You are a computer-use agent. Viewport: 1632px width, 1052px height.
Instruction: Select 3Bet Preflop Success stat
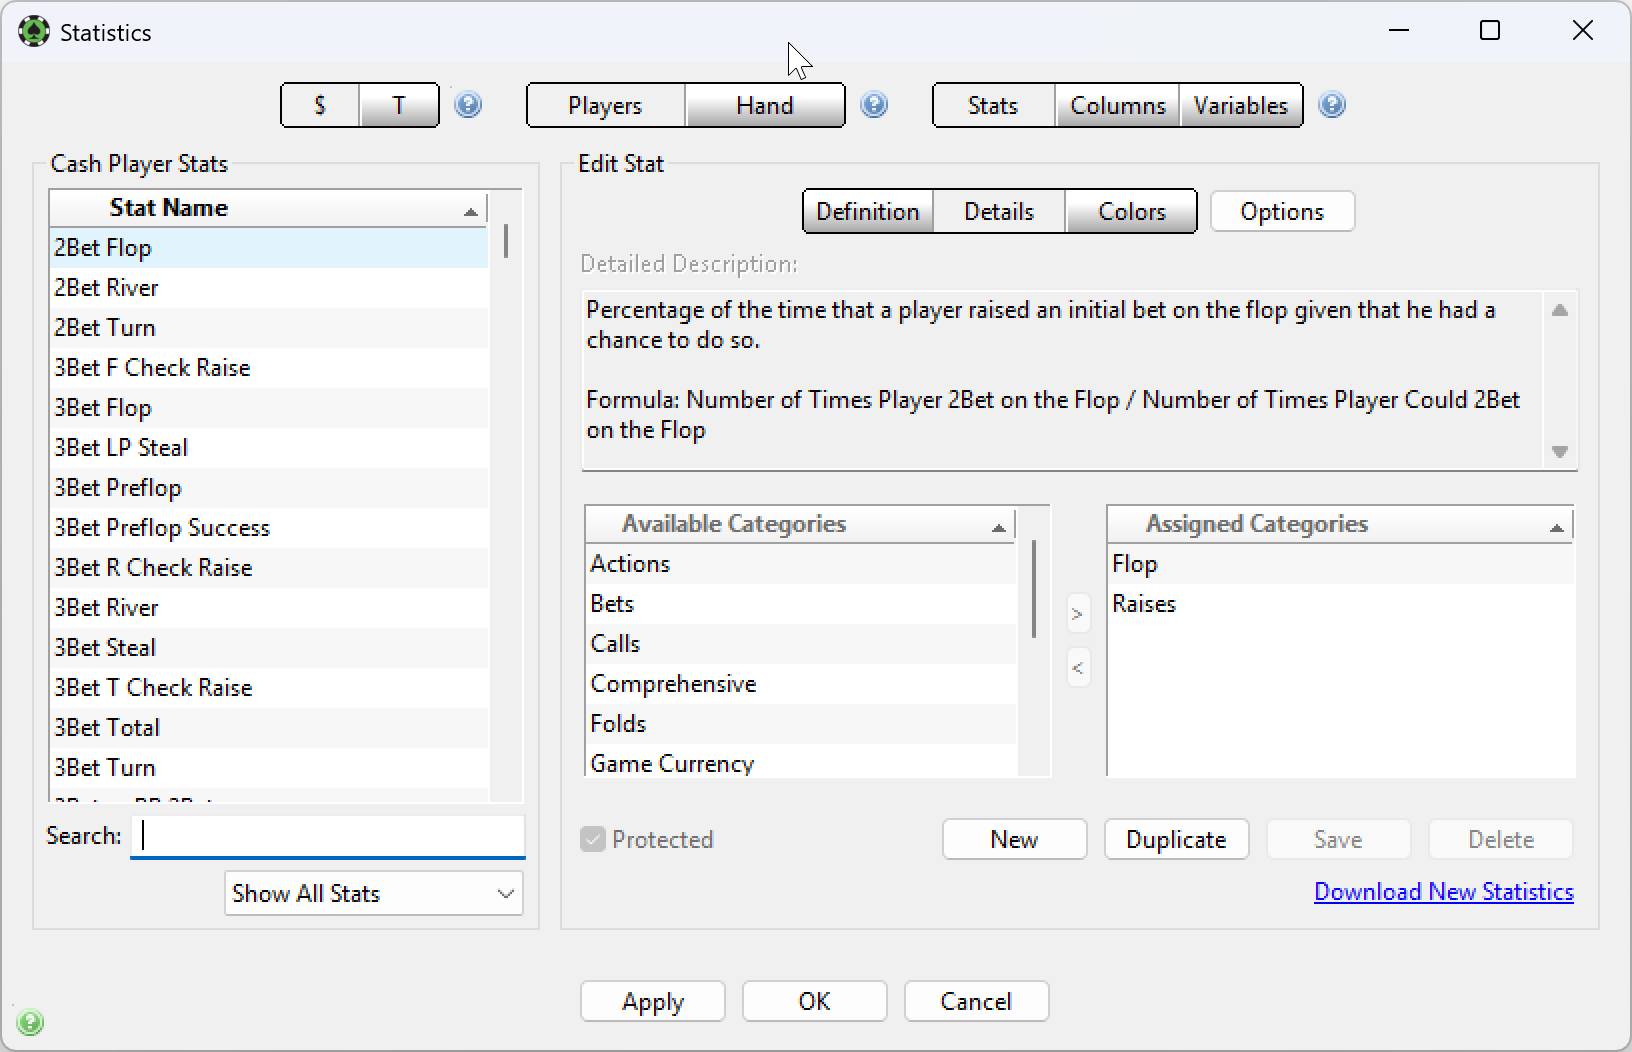coord(268,527)
